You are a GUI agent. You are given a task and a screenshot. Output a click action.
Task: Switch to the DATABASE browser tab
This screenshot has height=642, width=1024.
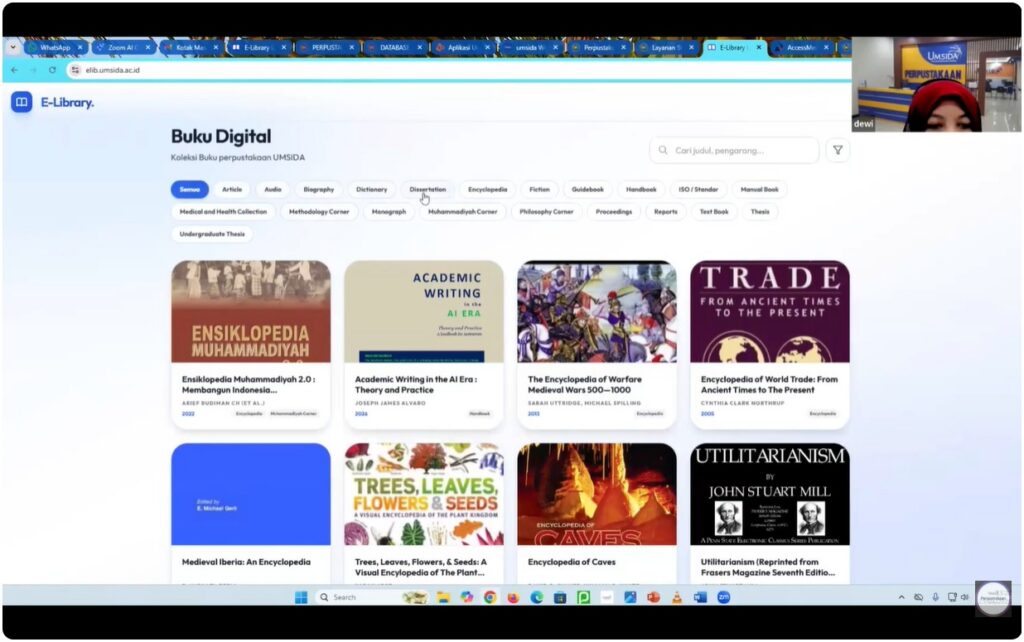click(x=392, y=47)
